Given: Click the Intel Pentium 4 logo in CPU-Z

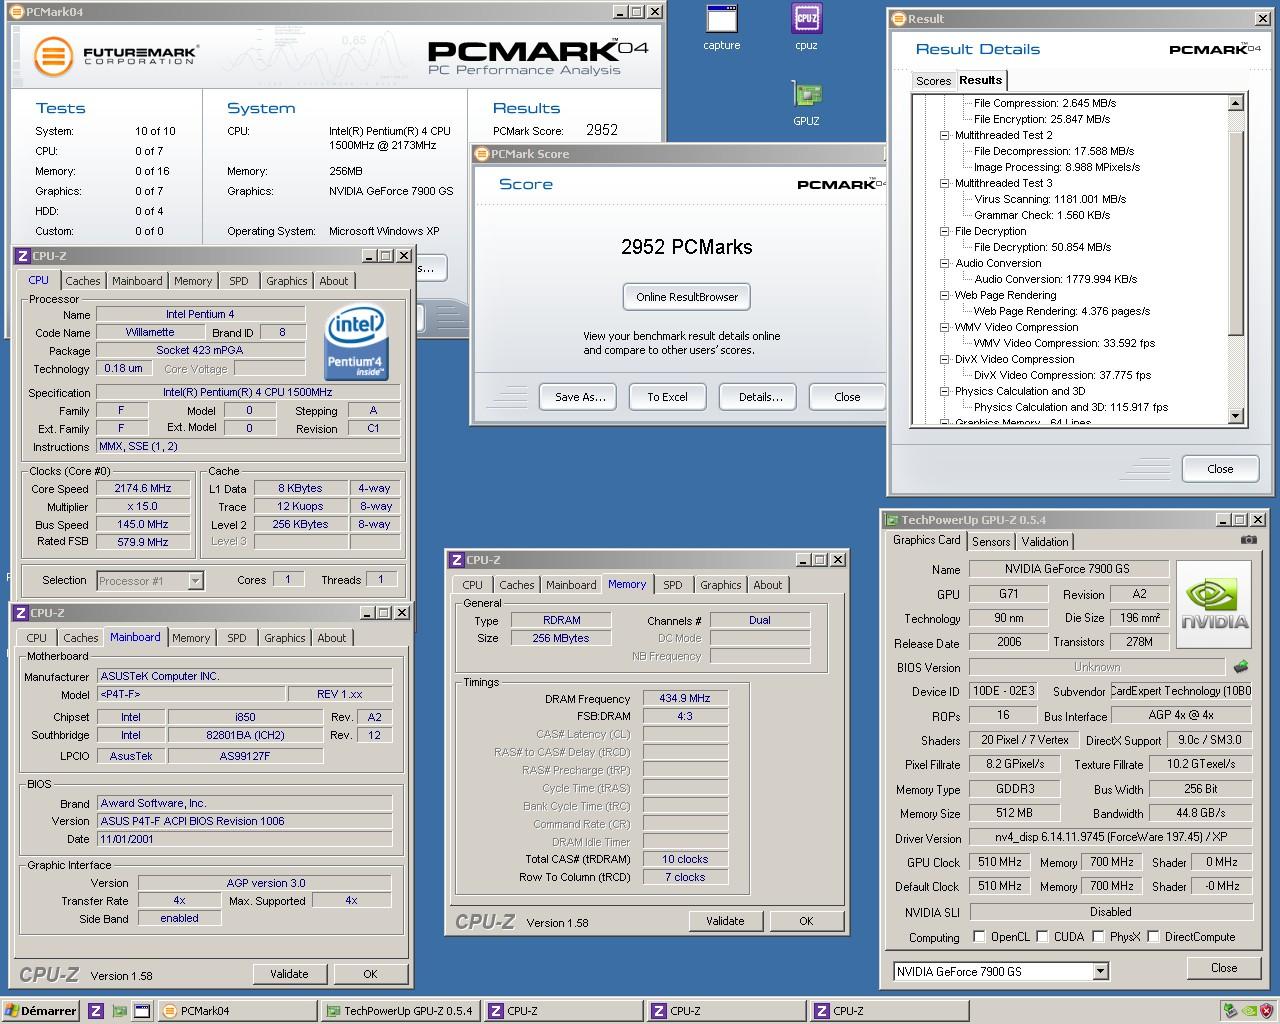Looking at the screenshot, I should (x=355, y=343).
